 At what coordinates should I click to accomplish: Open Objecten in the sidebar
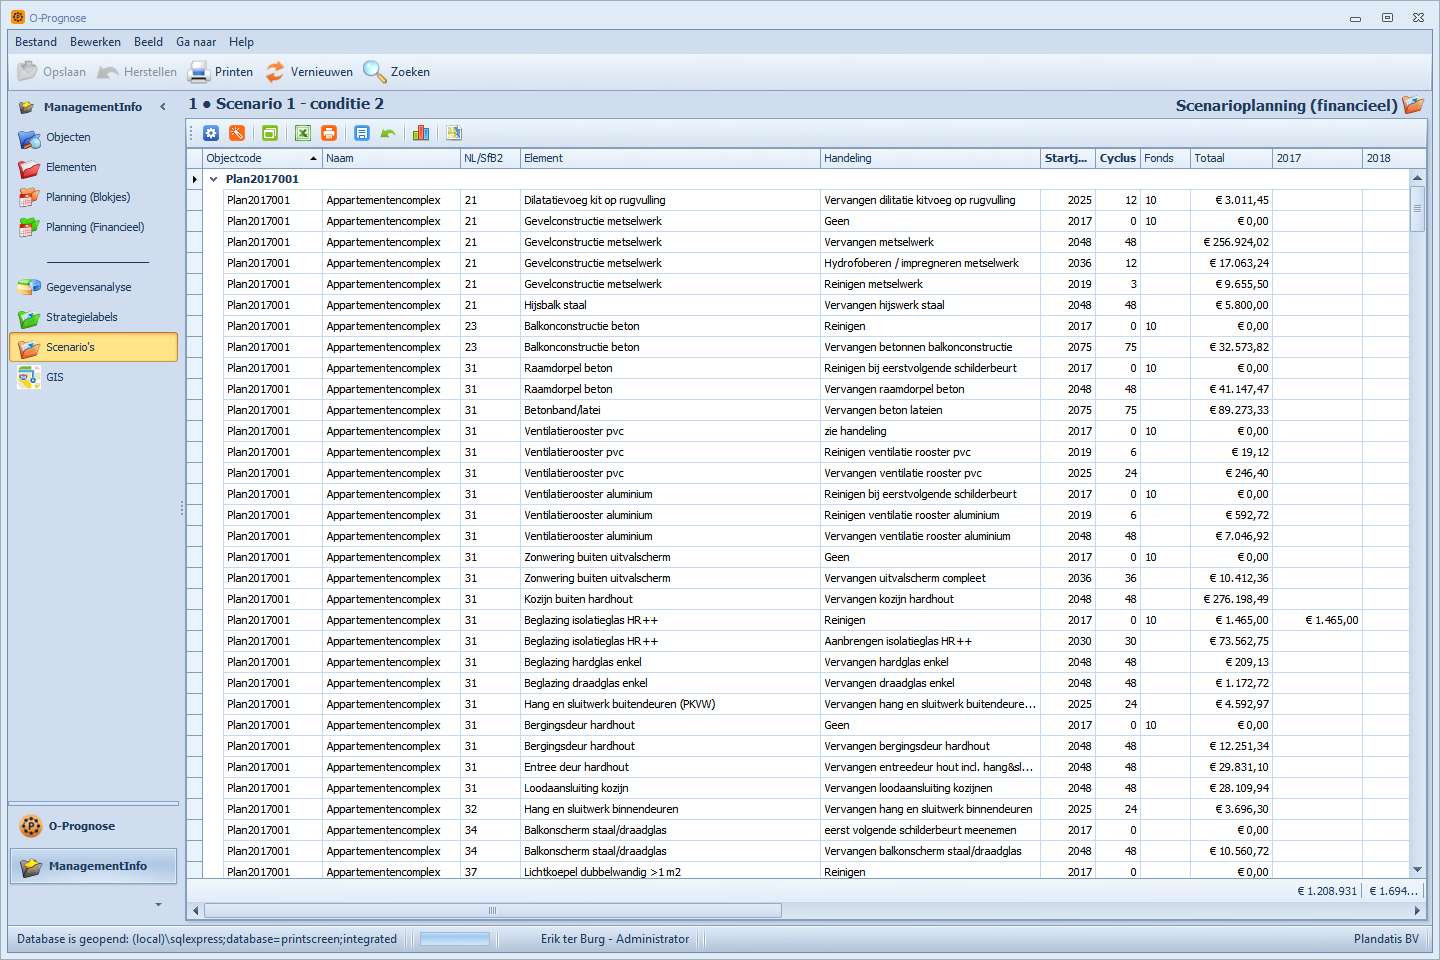point(93,137)
